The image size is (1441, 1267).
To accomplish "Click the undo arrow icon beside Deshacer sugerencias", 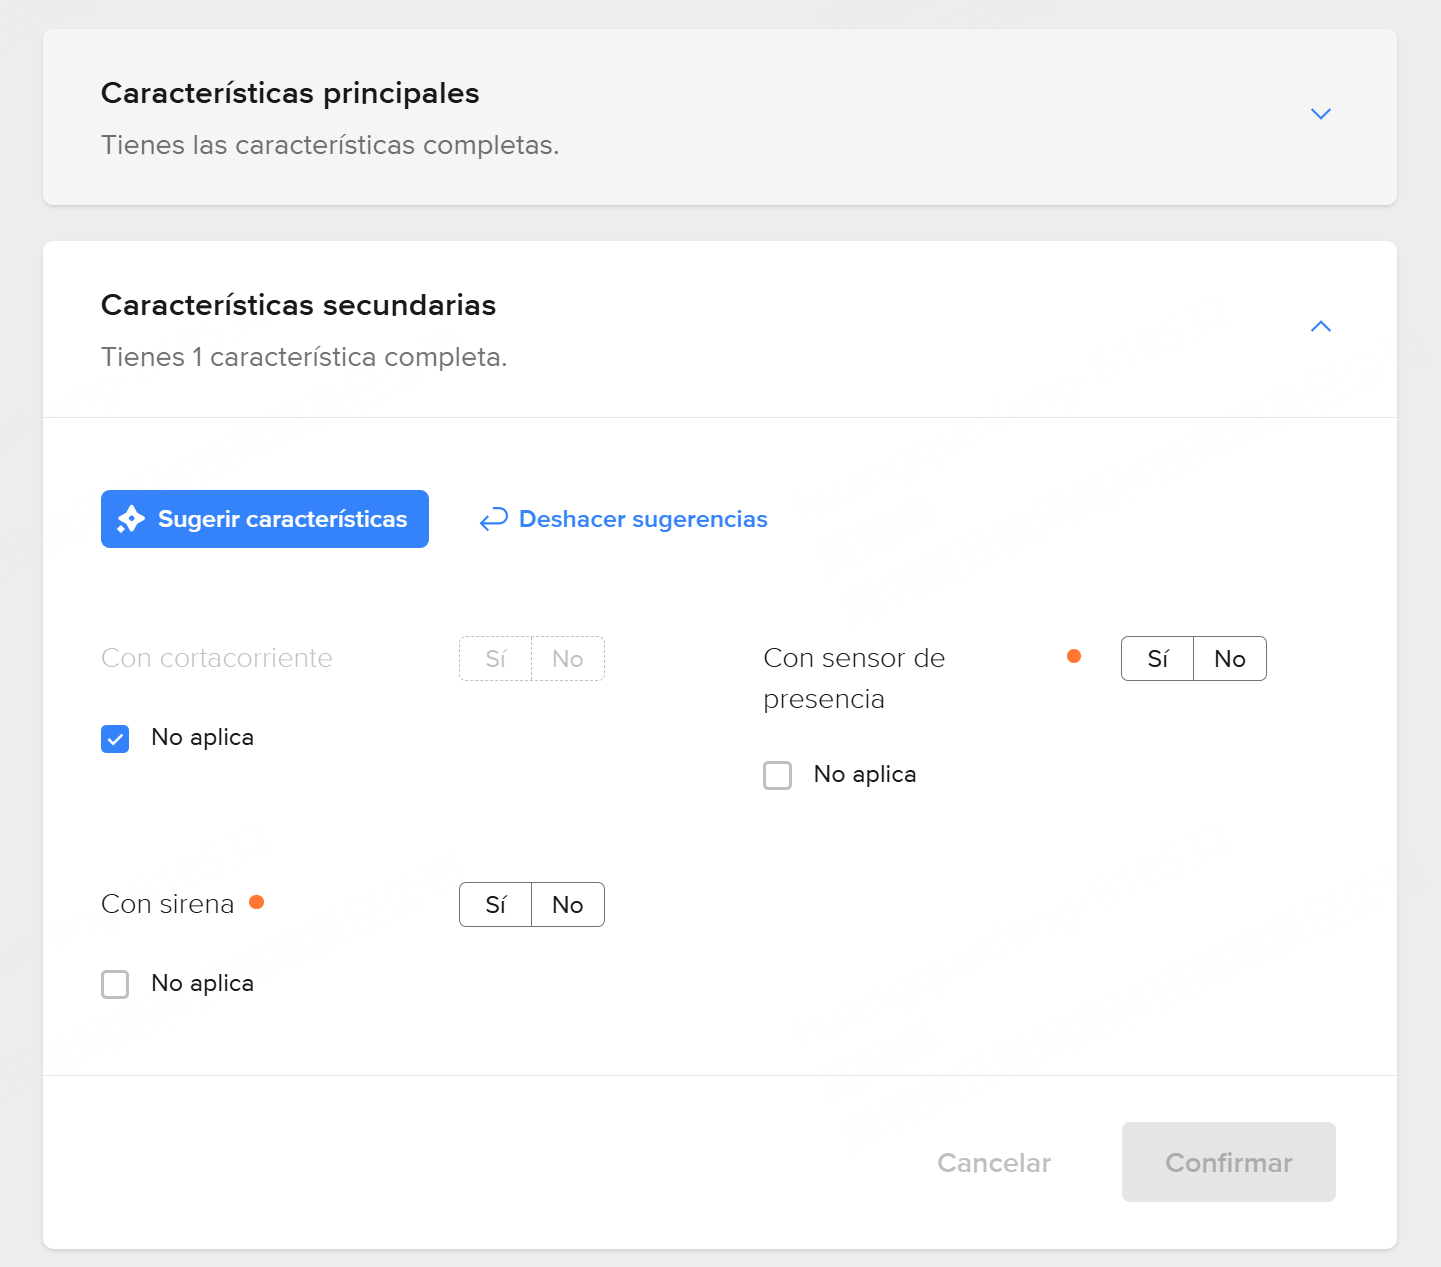I will 493,519.
